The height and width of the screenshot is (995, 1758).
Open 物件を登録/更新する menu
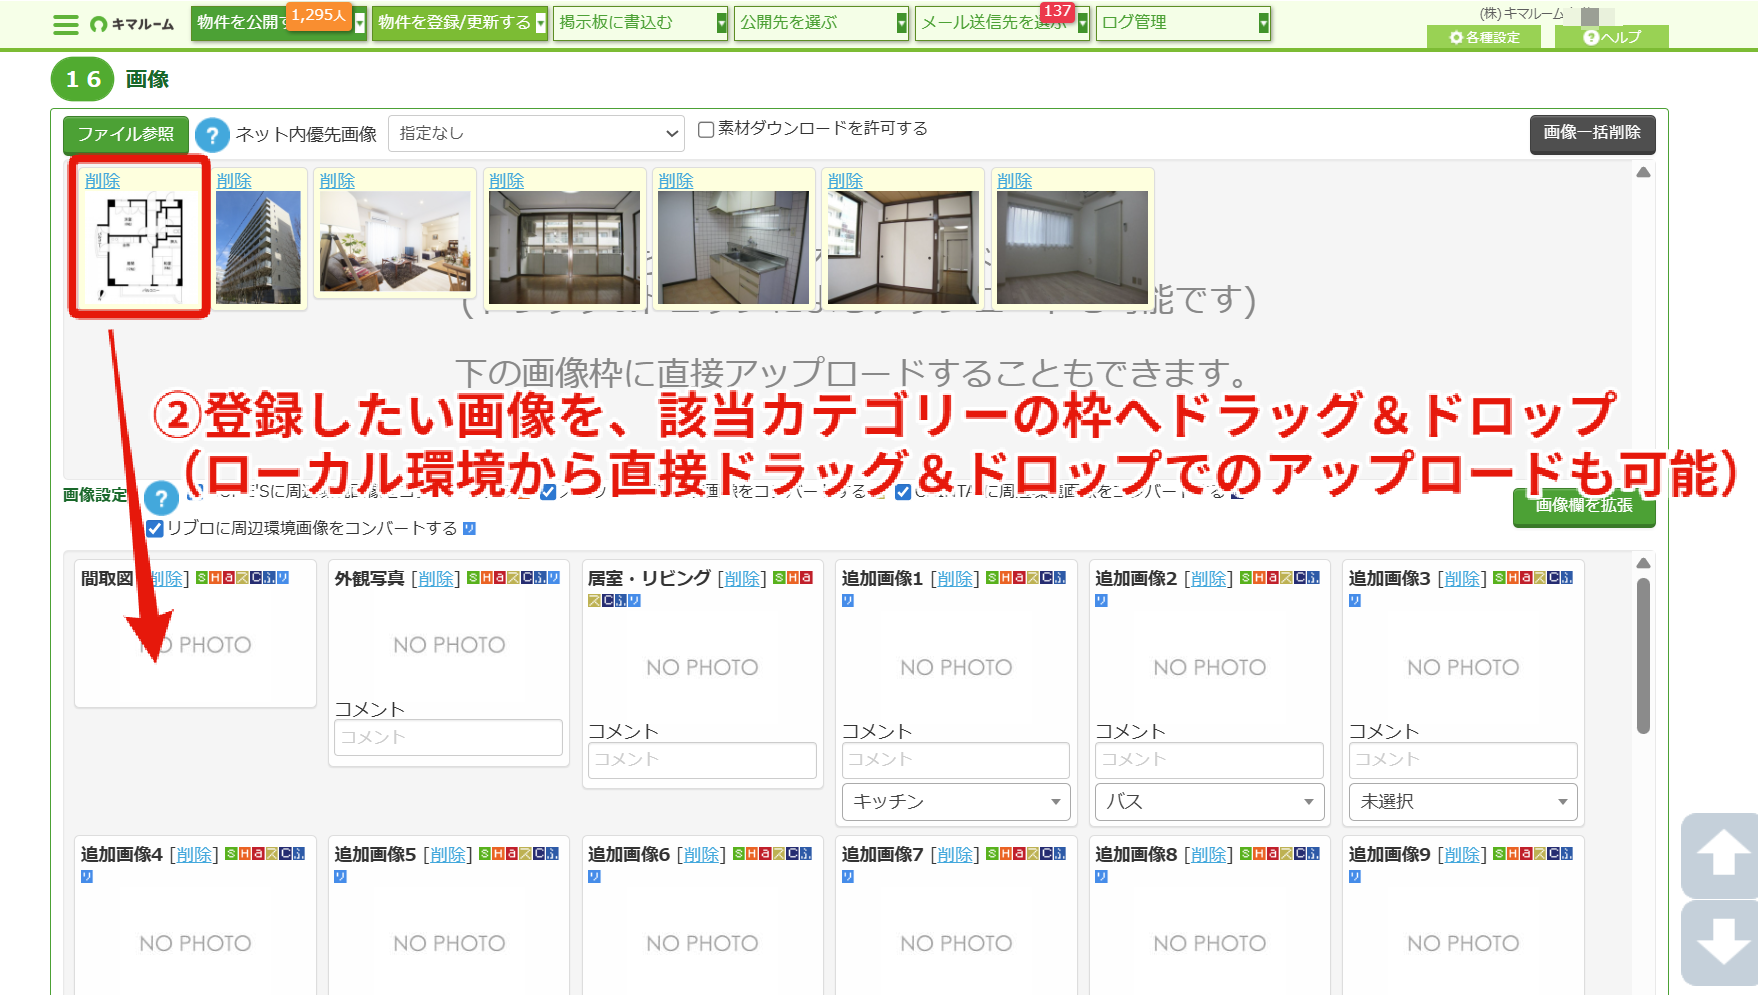460,23
